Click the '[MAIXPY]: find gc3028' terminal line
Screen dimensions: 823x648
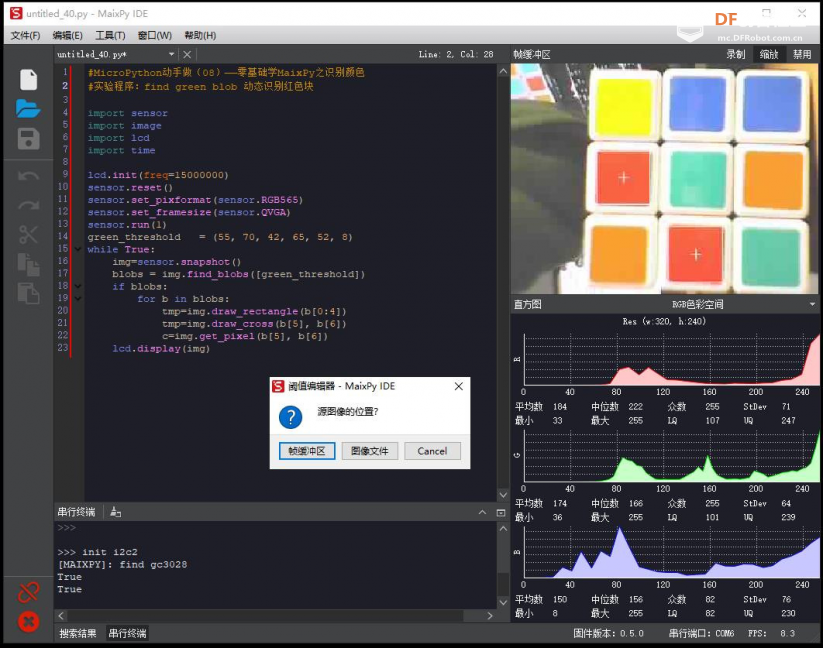[x=122, y=565]
